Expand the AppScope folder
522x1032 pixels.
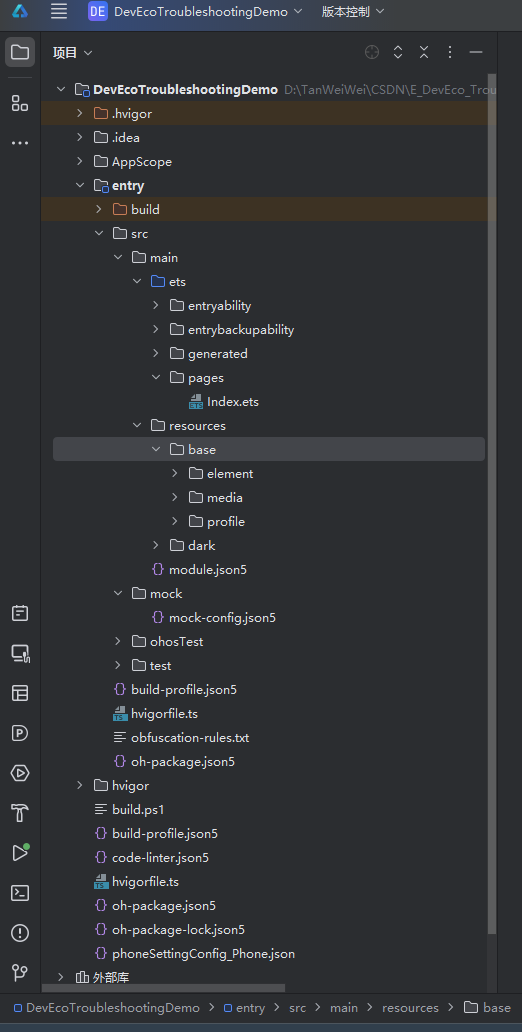click(80, 162)
